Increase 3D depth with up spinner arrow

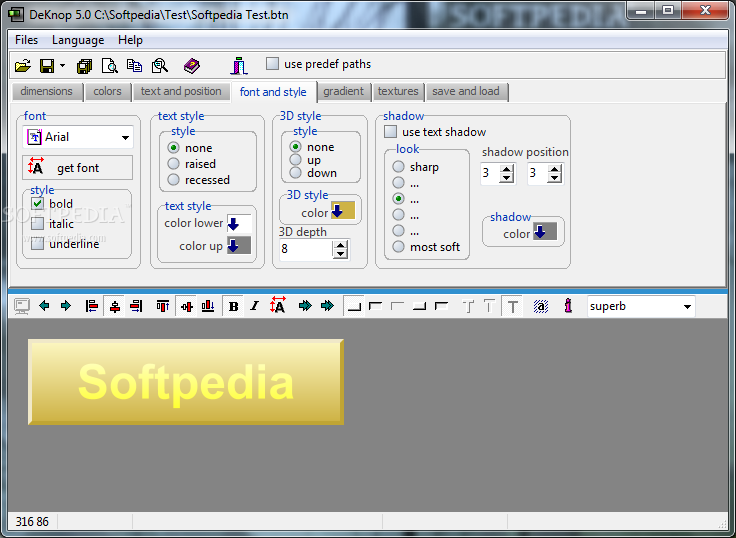[x=340, y=245]
